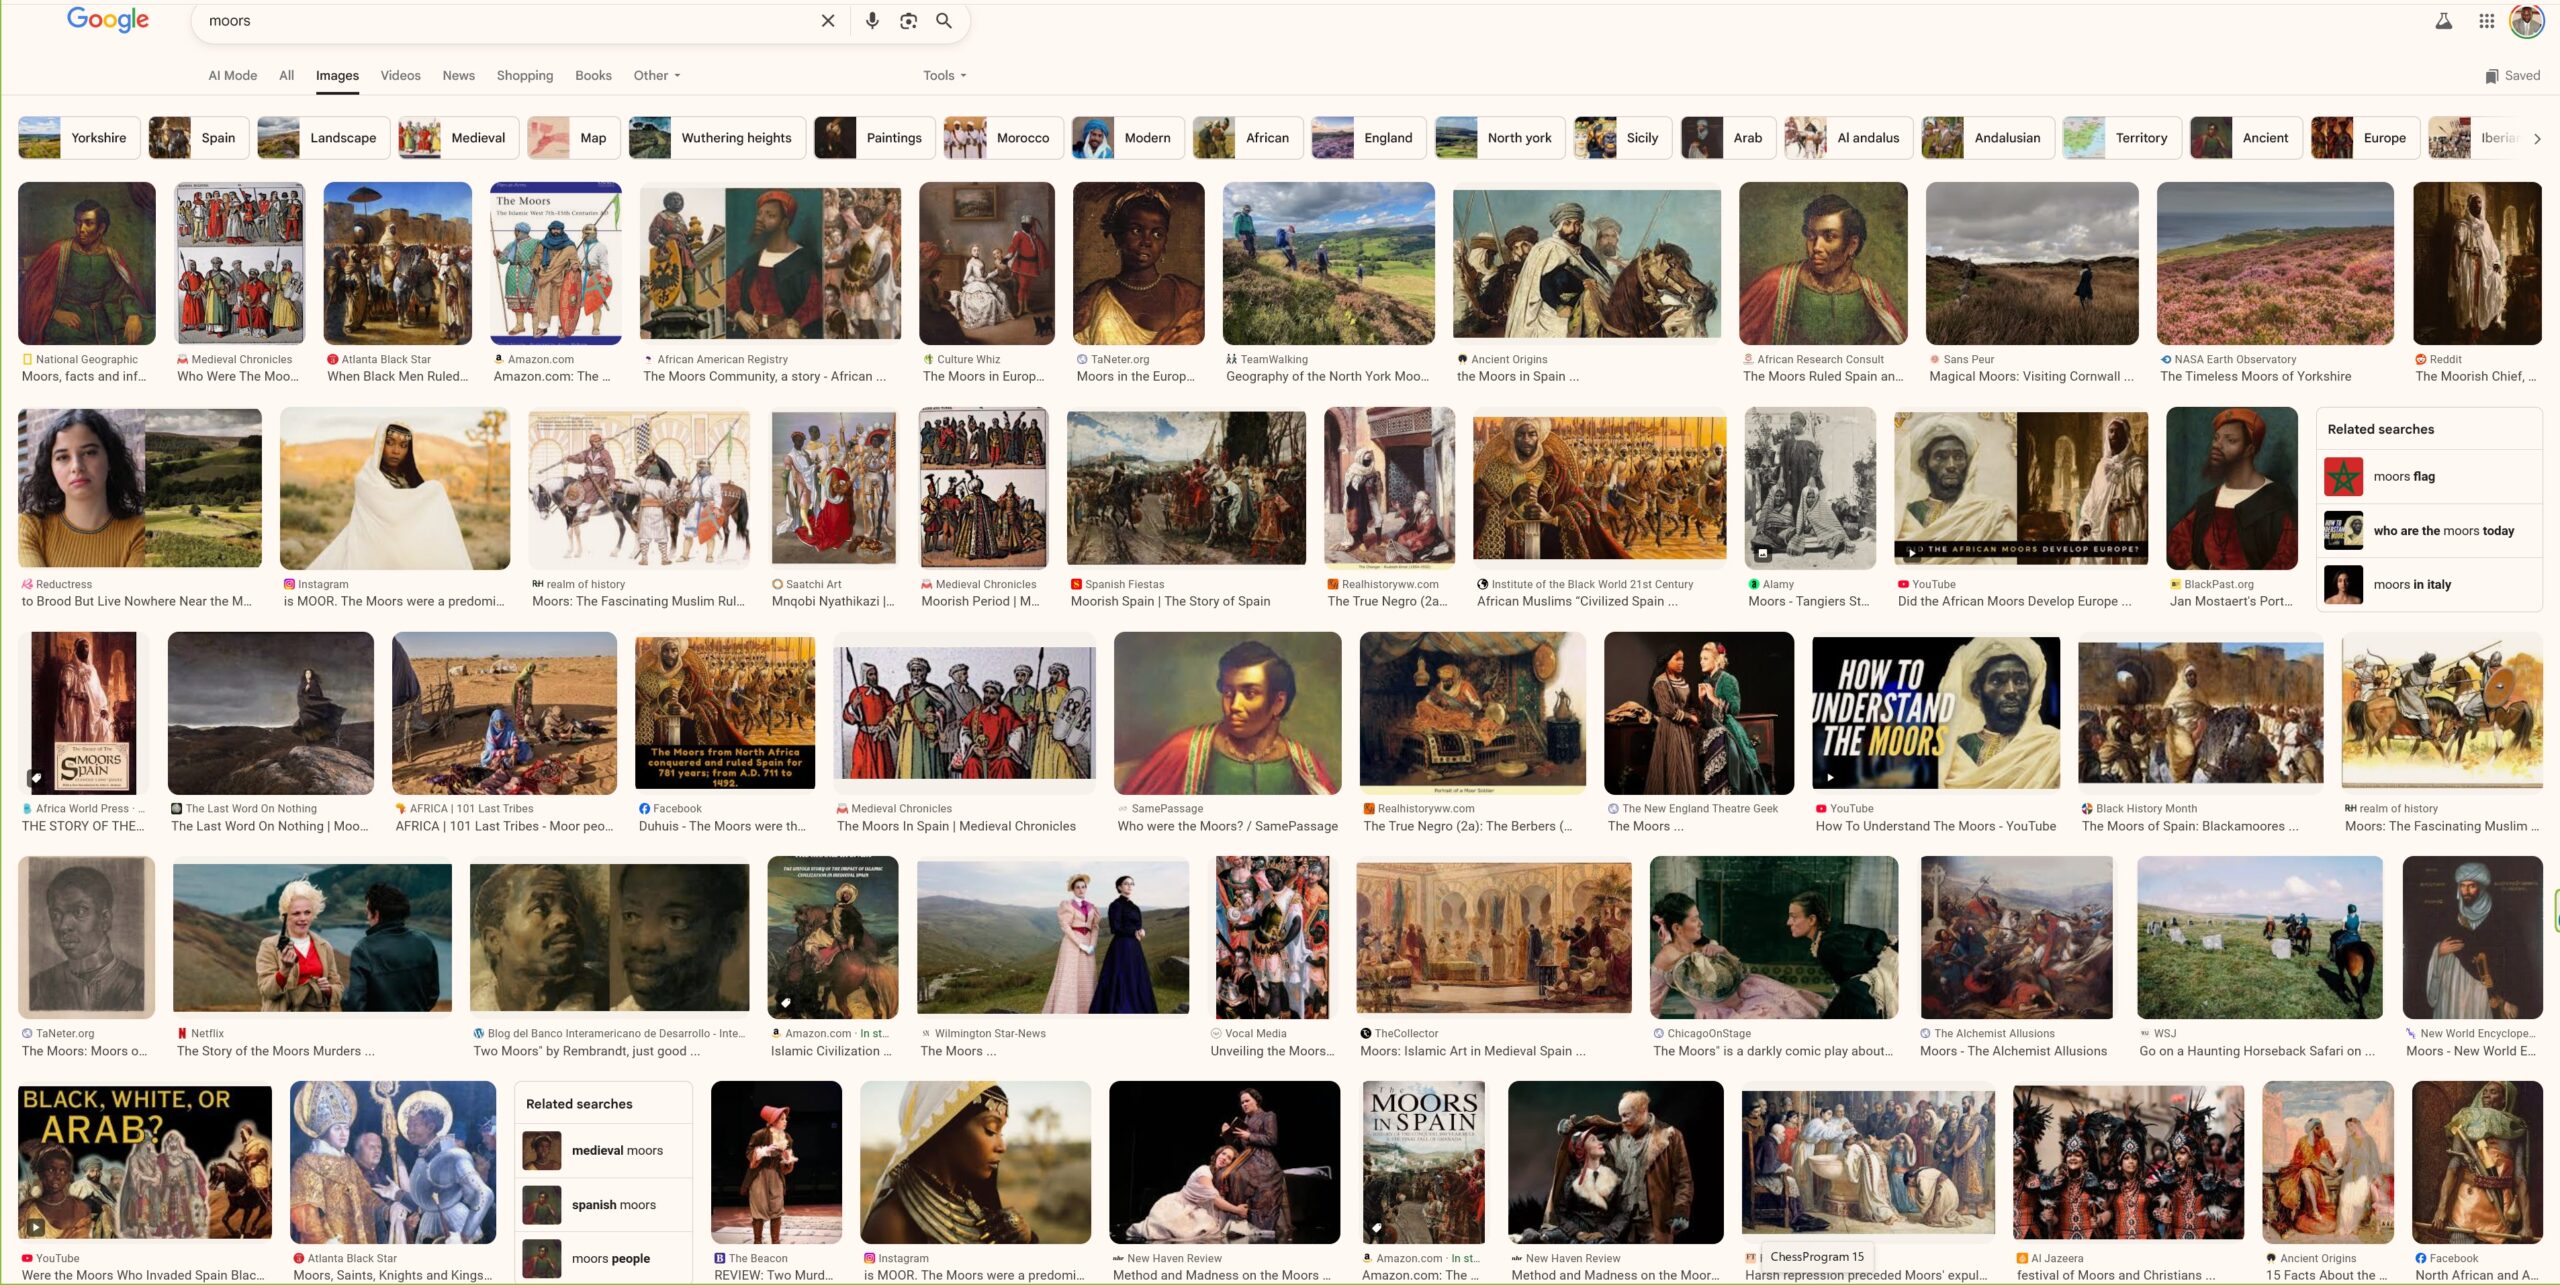Open BlackPast.org Jan Mostaert's Portrait link

[2231, 601]
